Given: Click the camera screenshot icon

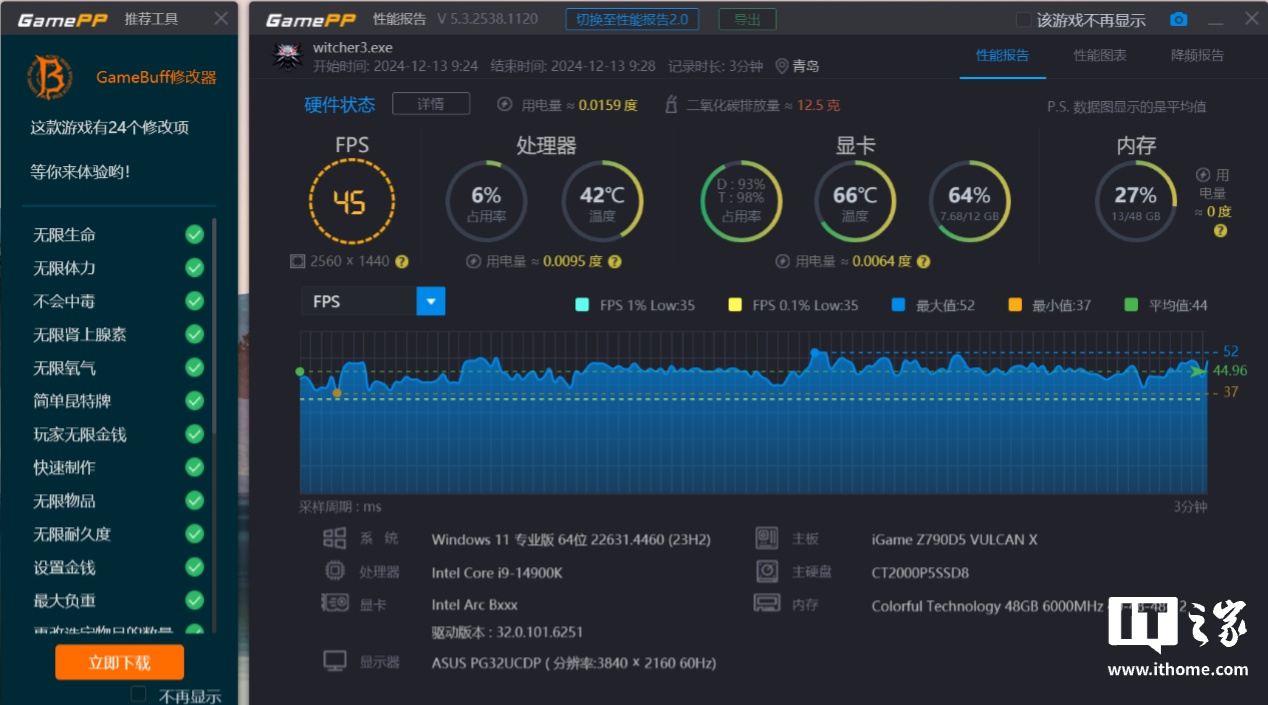Looking at the screenshot, I should tap(1179, 20).
